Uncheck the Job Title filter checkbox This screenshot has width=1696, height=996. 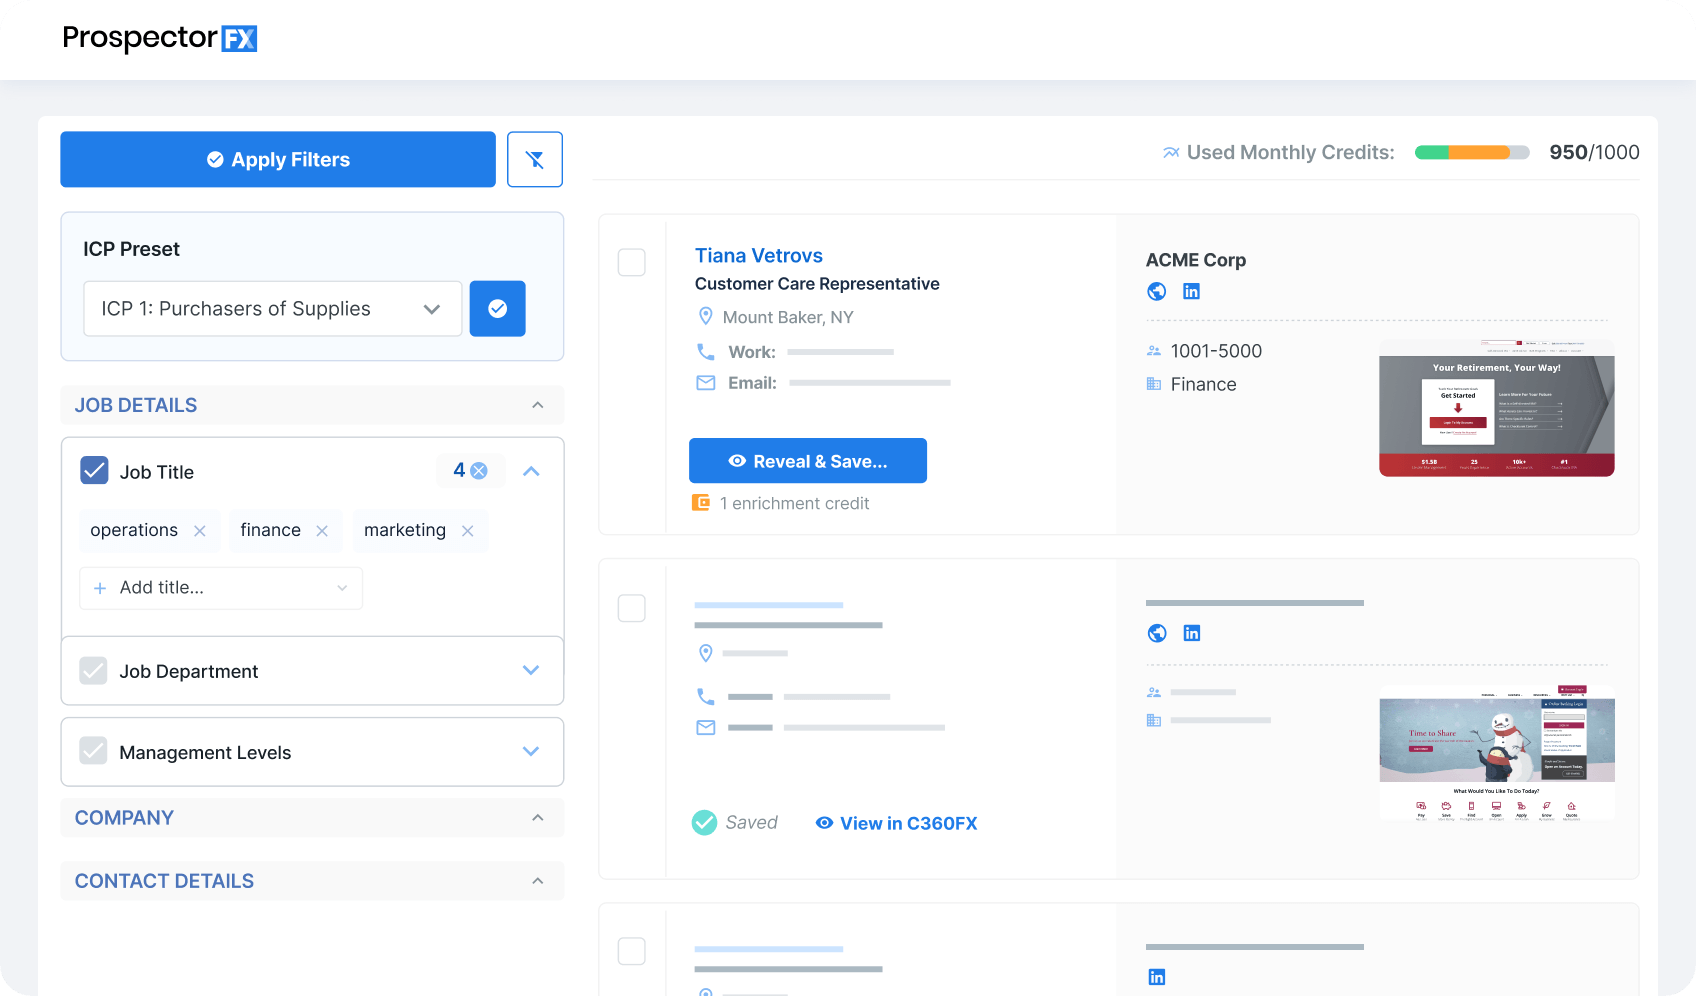point(94,470)
